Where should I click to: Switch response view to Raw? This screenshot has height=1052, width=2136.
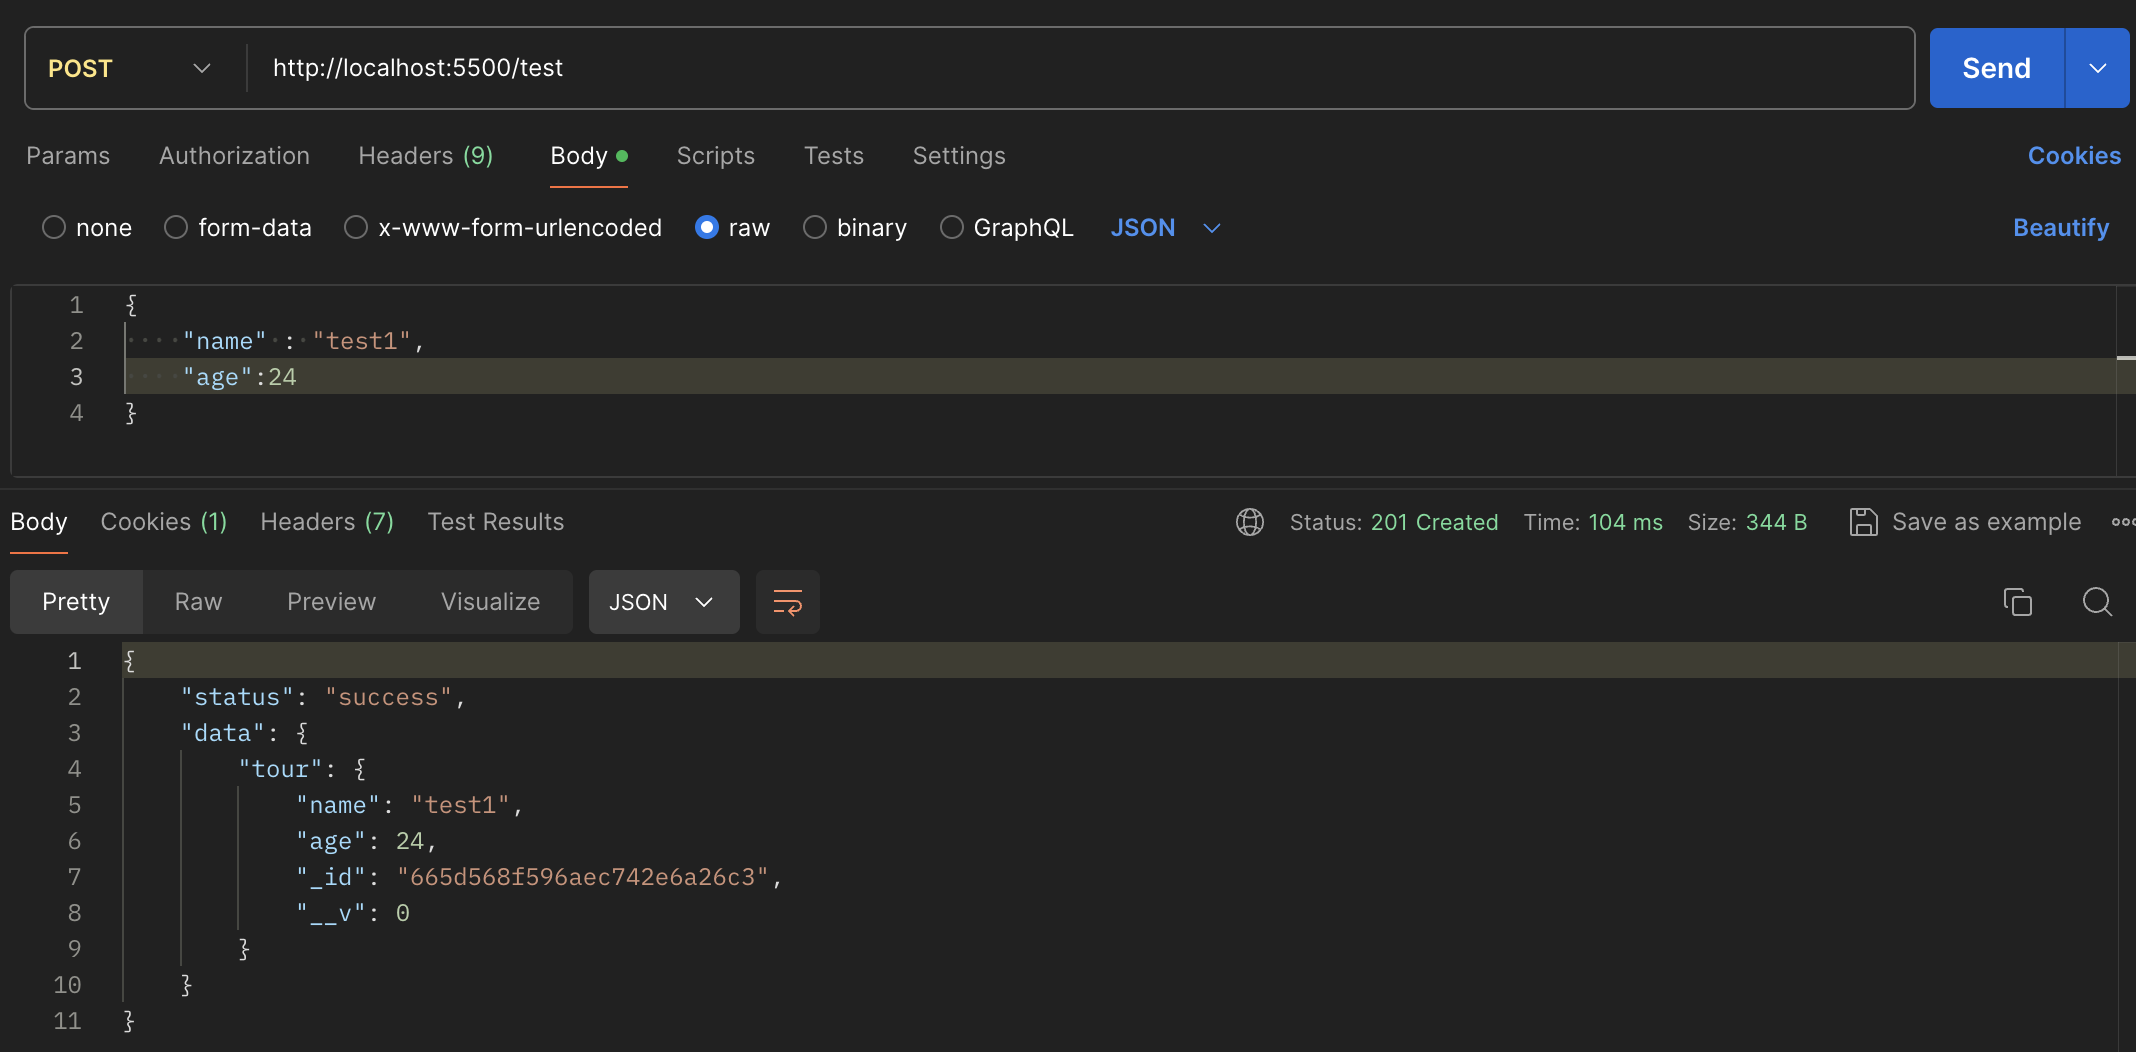(x=198, y=602)
